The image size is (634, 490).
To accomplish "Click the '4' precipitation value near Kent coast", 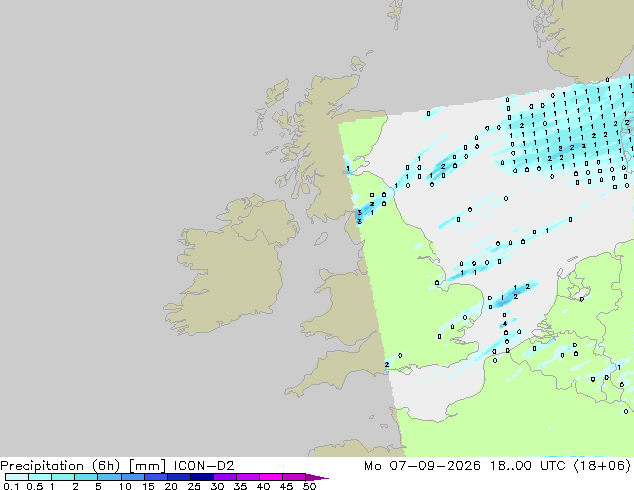I will pos(505,324).
